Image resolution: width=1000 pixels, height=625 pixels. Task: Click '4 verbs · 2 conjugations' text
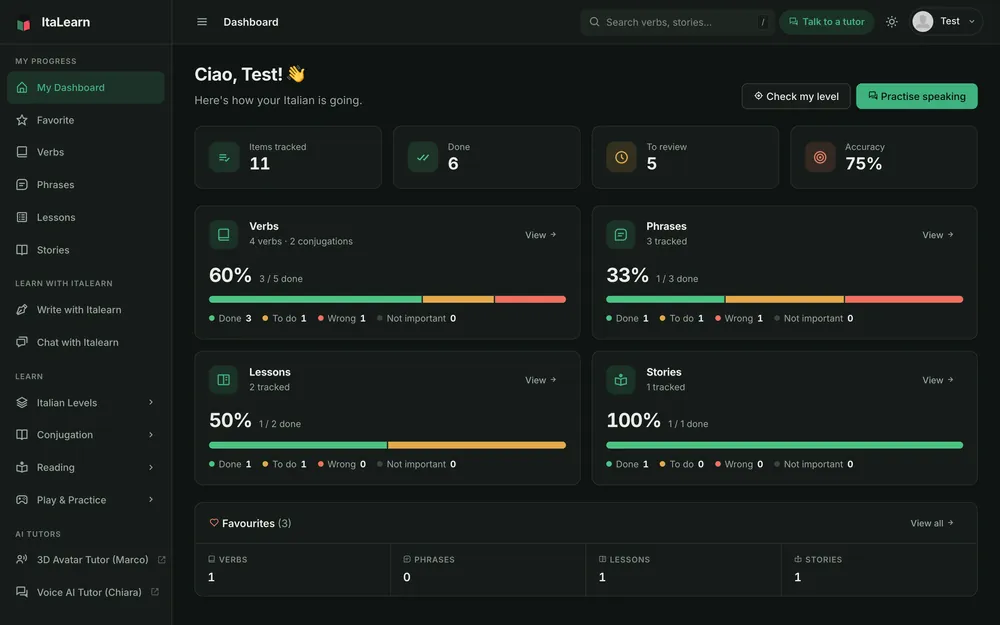click(300, 241)
